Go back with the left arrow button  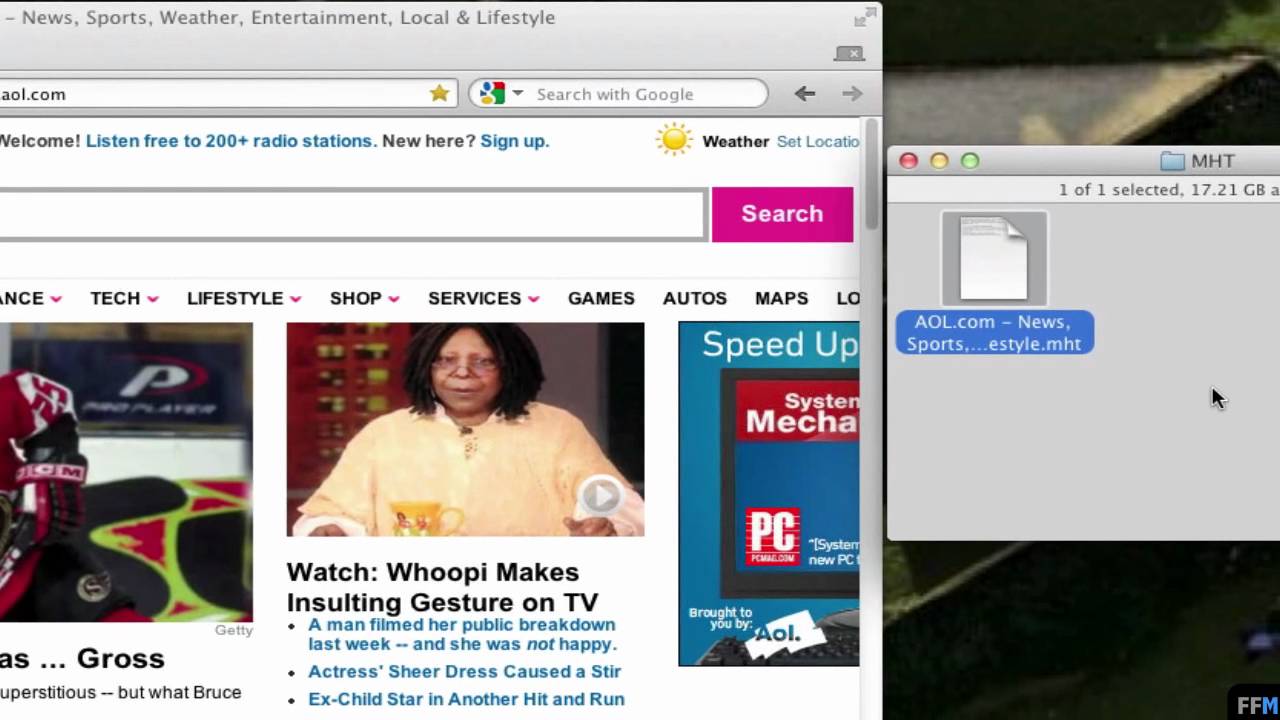tap(805, 93)
